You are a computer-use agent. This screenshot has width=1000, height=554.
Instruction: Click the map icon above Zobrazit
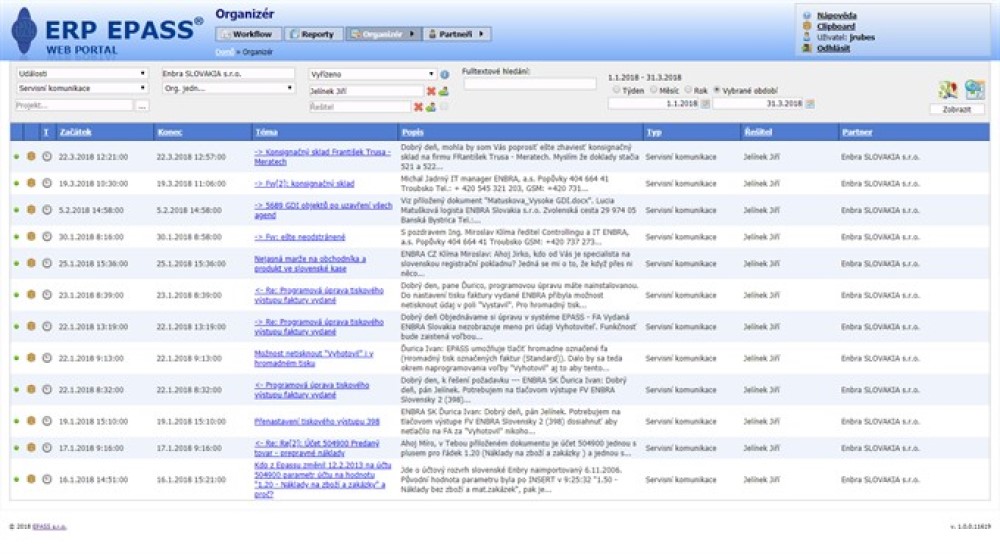(x=948, y=90)
